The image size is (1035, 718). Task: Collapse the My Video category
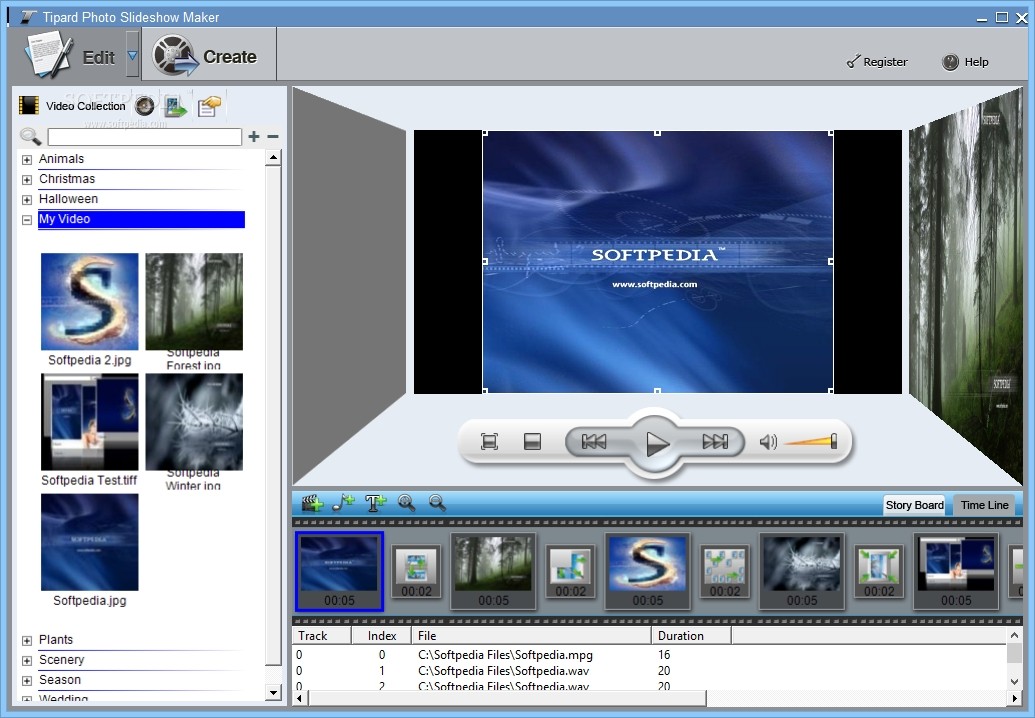27,219
